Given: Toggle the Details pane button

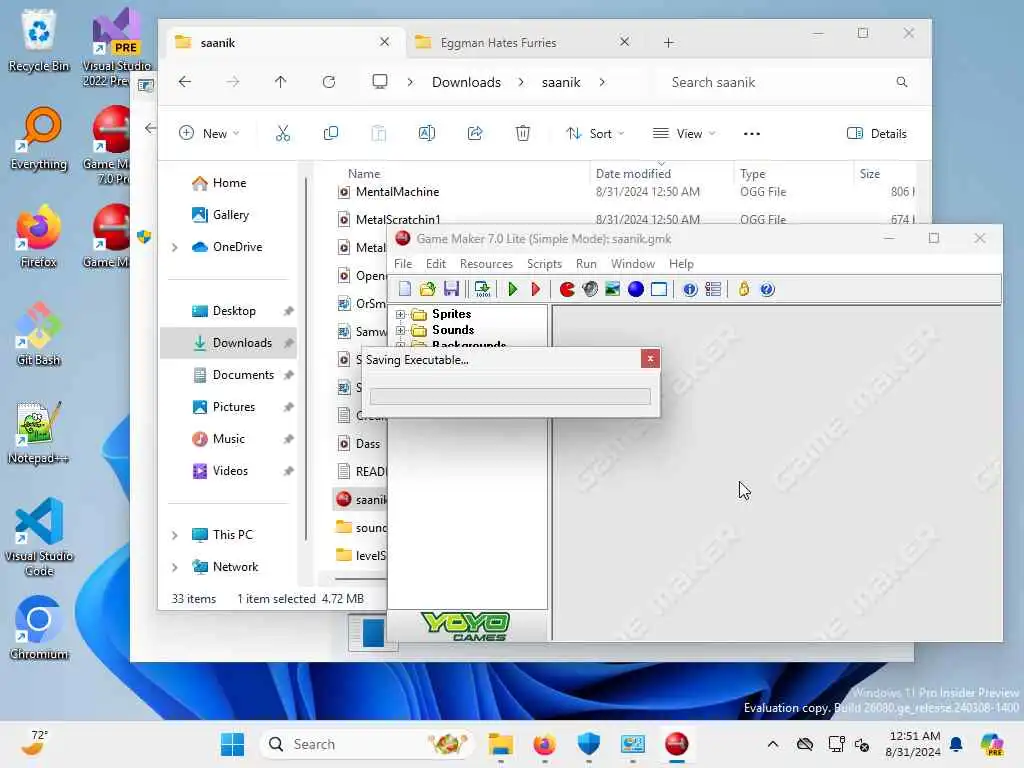Looking at the screenshot, I should [x=876, y=133].
